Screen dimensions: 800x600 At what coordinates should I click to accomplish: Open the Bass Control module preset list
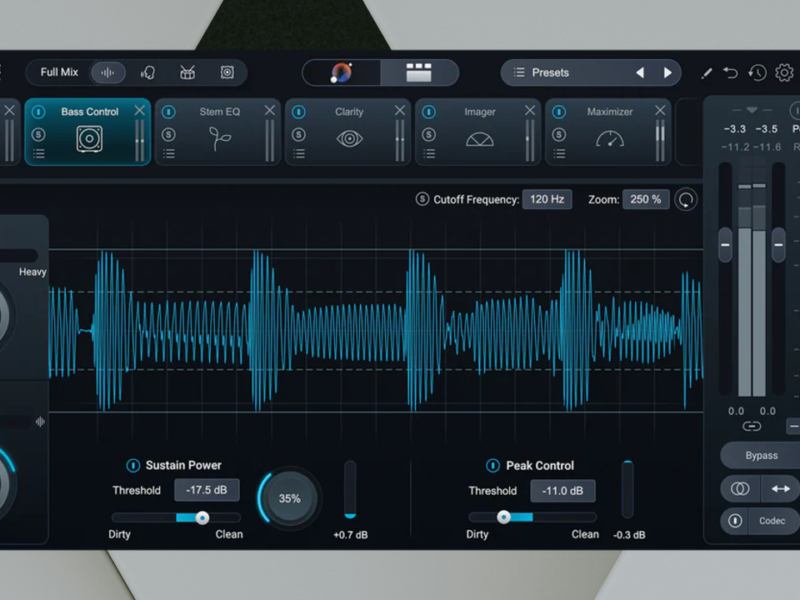point(39,154)
